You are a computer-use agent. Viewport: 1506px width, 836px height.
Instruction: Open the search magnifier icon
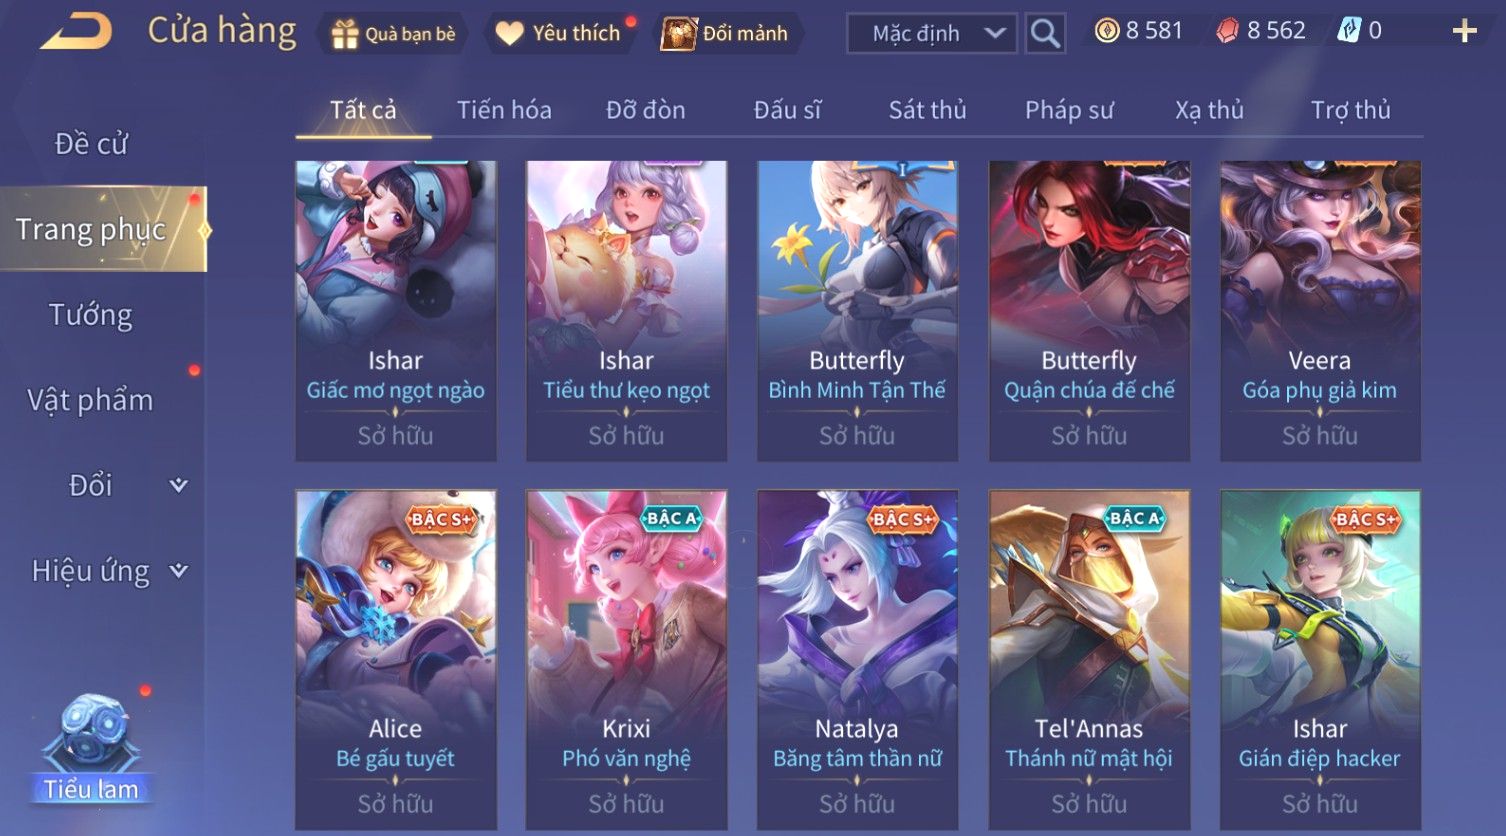click(x=1045, y=33)
